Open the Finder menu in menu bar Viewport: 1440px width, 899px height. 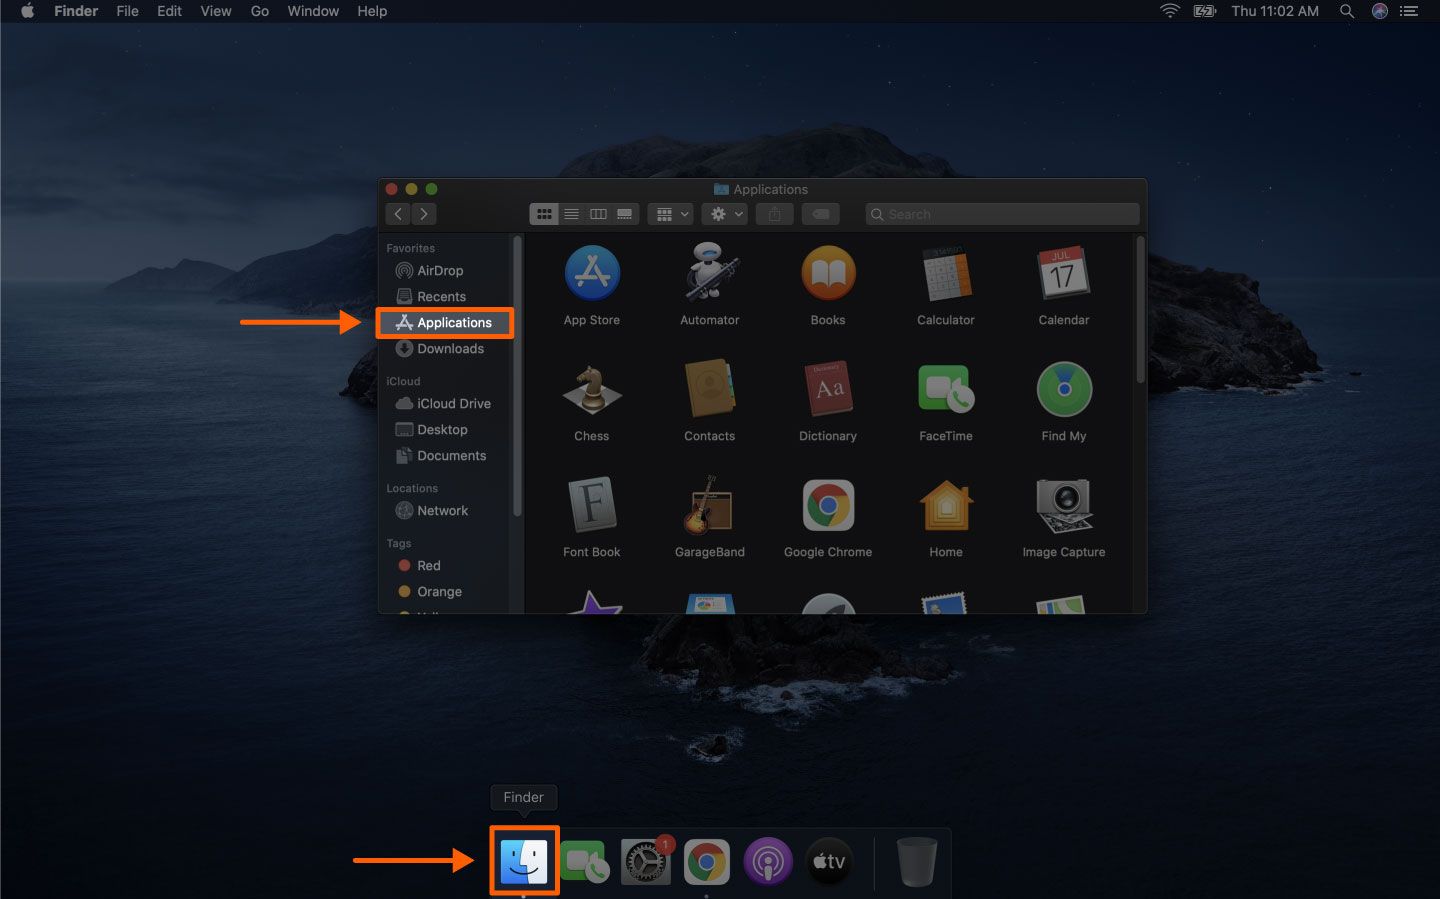(x=76, y=11)
